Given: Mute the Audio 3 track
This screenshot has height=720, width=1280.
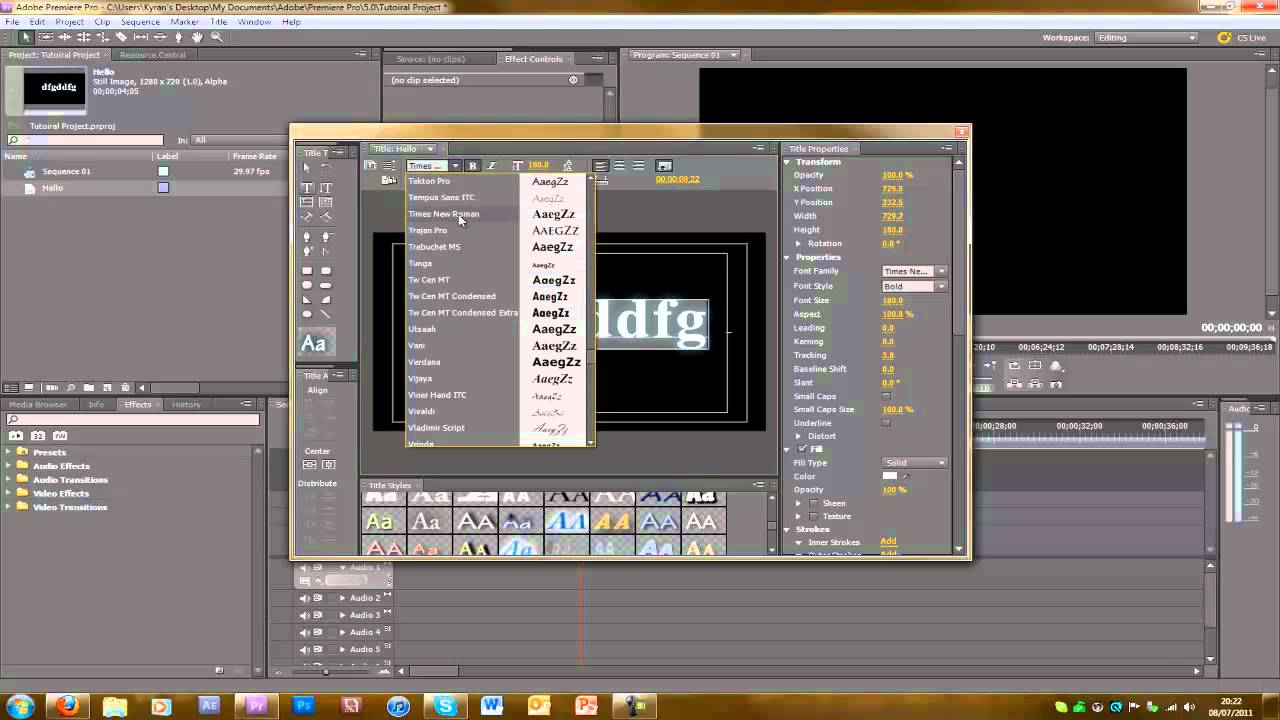Looking at the screenshot, I should [x=305, y=615].
